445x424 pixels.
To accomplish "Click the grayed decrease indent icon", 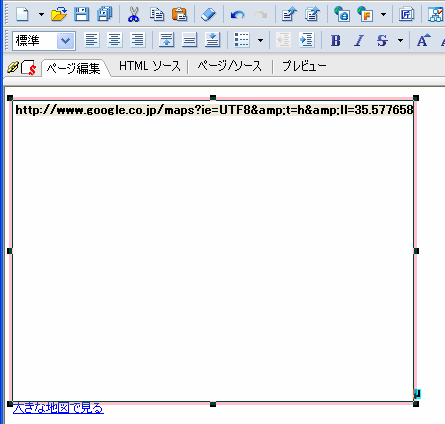I will click(283, 40).
